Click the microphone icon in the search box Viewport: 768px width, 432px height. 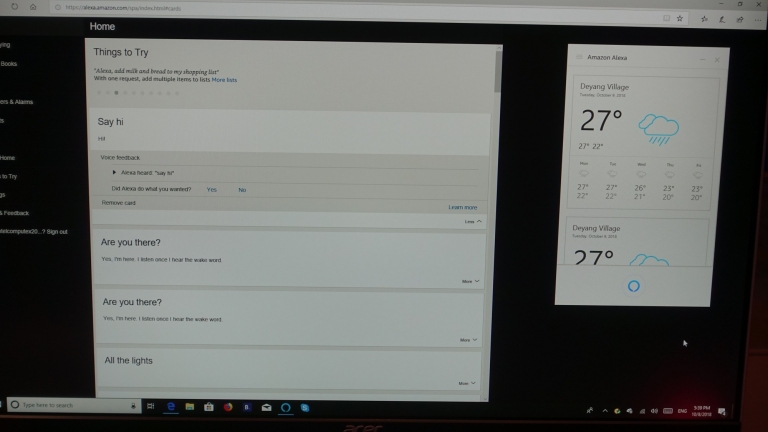click(133, 406)
